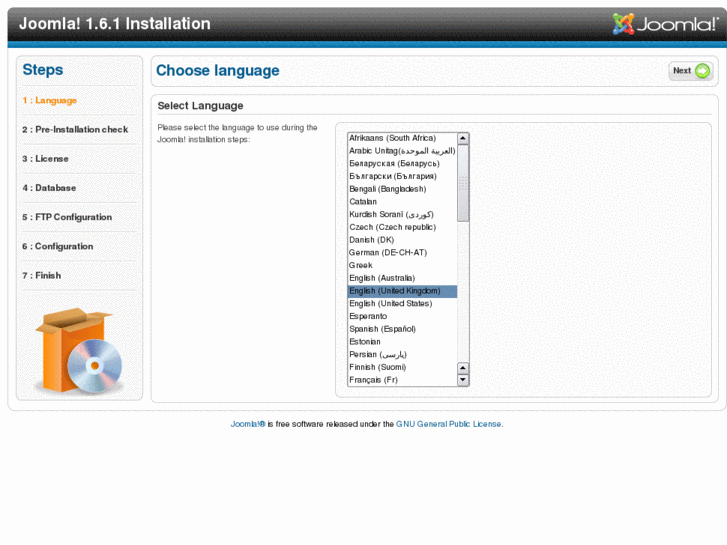Click the Joomla! logo in header
727x545 pixels.
[665, 24]
